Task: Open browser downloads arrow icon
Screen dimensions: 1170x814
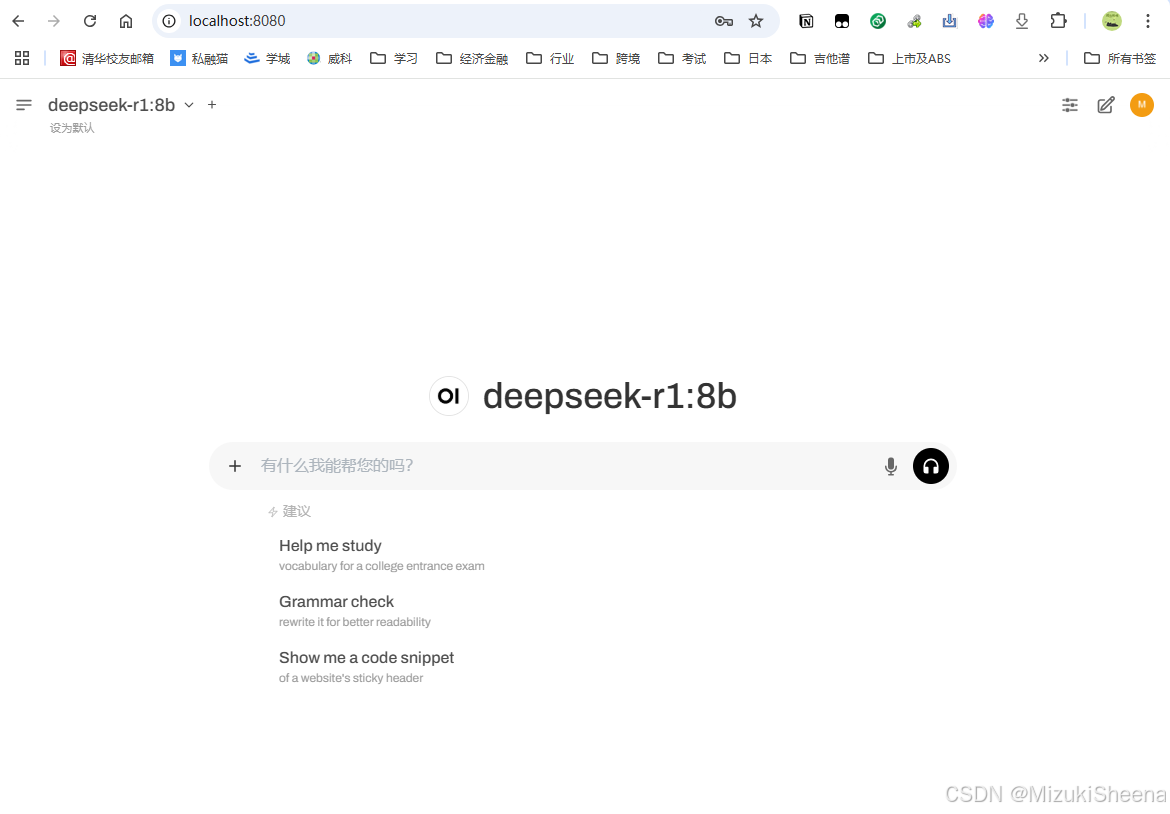Action: pyautogui.click(x=1022, y=21)
